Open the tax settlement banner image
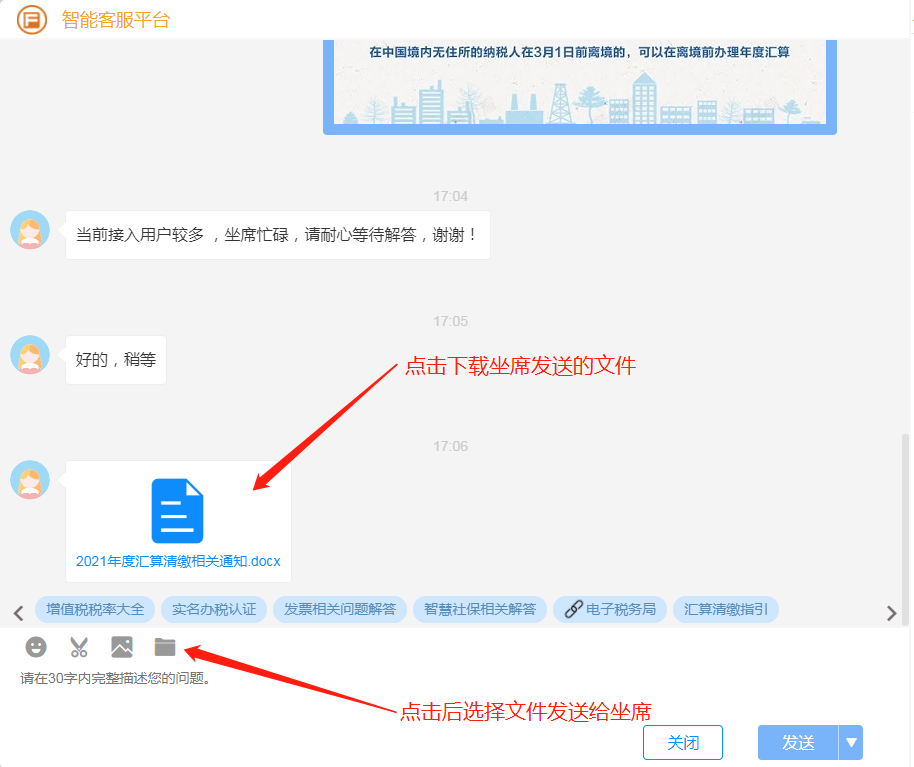Viewport: 914px width, 767px height. (580, 87)
